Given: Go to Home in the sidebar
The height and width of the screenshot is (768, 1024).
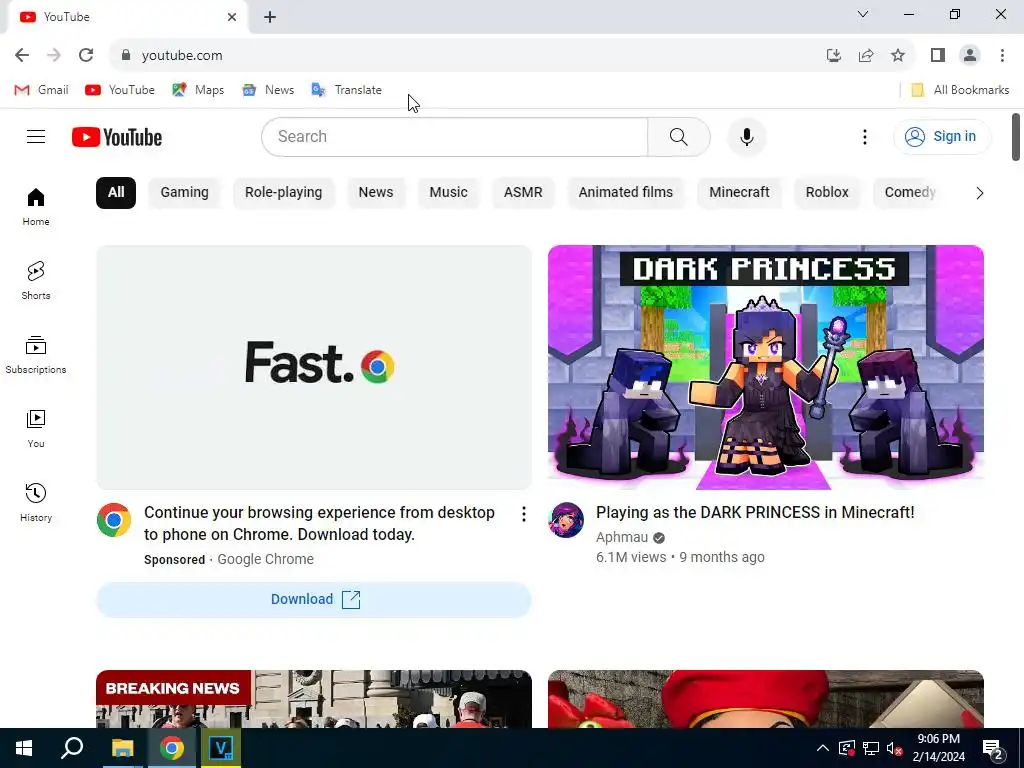Looking at the screenshot, I should 36,207.
